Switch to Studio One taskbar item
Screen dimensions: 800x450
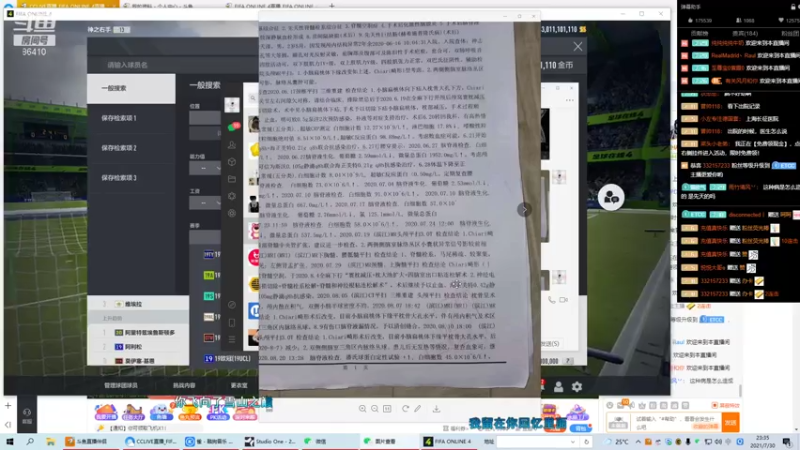[270, 442]
